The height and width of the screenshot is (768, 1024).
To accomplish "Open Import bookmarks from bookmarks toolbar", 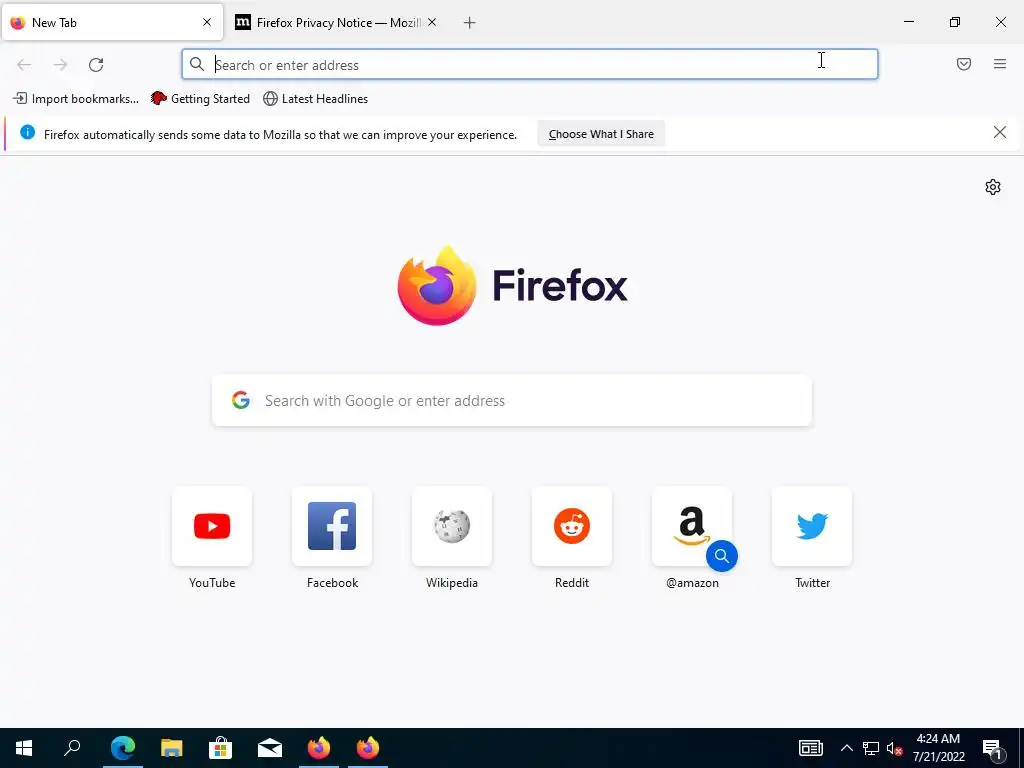I will 76,99.
